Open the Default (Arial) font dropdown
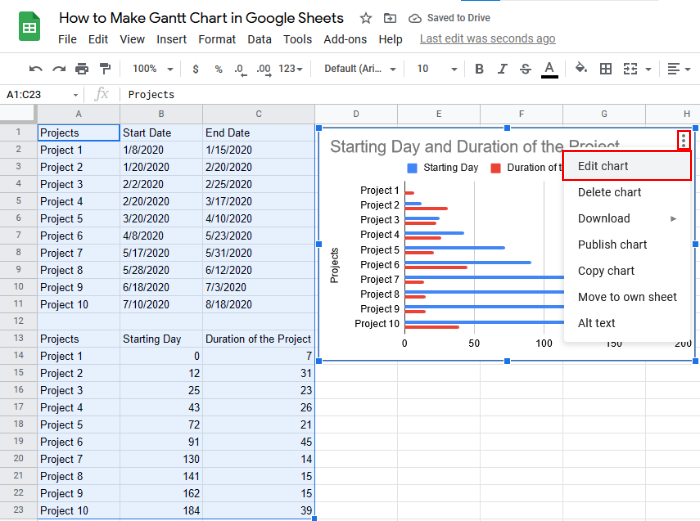Image resolution: width=700 pixels, height=521 pixels. (360, 69)
